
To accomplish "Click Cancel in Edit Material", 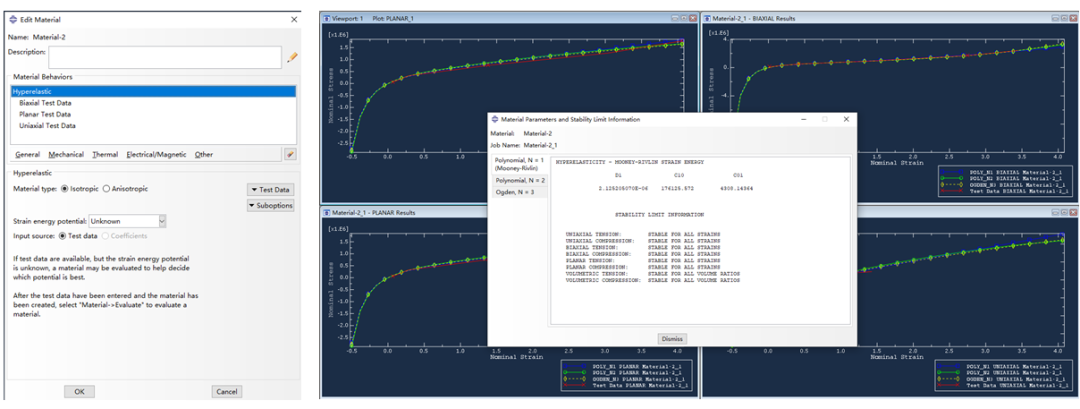I will 227,391.
